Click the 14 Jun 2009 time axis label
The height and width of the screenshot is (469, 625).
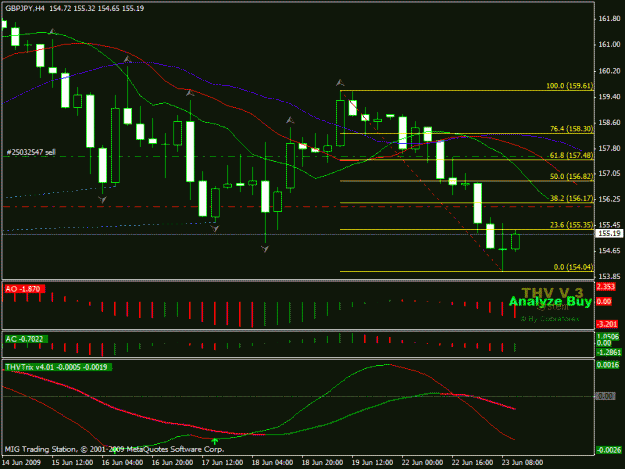21,462
